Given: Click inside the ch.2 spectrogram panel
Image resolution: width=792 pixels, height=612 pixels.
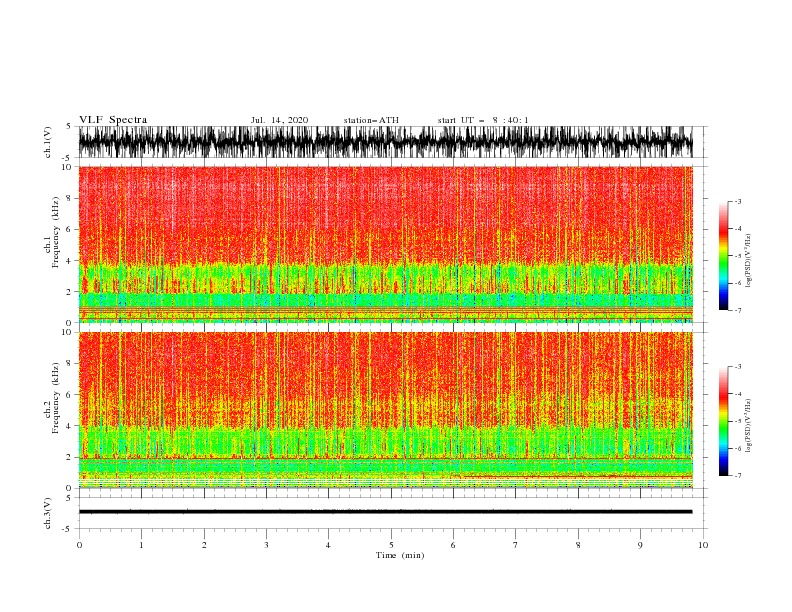Looking at the screenshot, I should (385, 410).
